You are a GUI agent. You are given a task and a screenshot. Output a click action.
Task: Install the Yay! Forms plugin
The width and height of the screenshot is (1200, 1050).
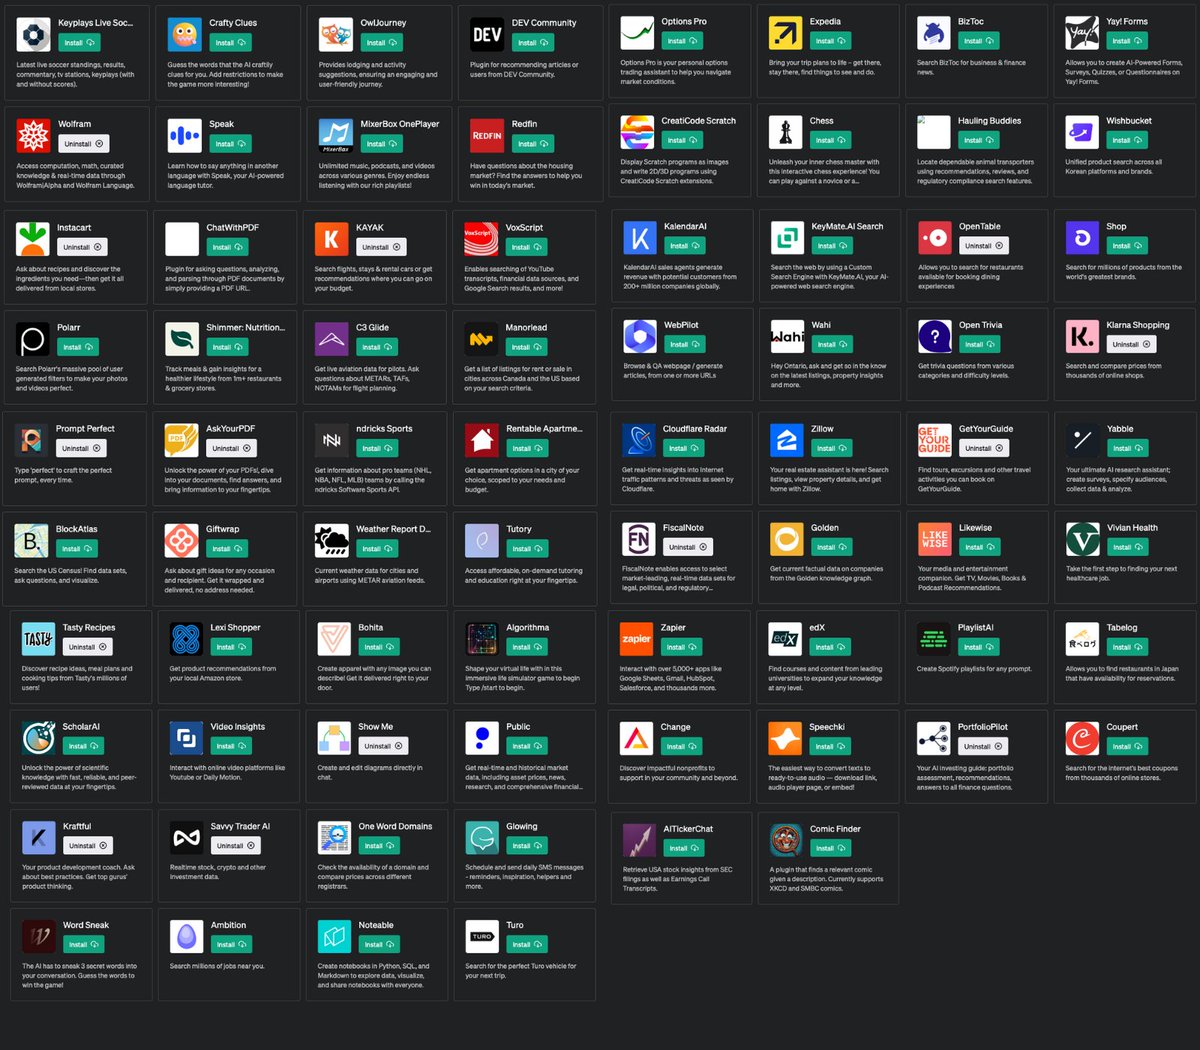tap(1127, 41)
